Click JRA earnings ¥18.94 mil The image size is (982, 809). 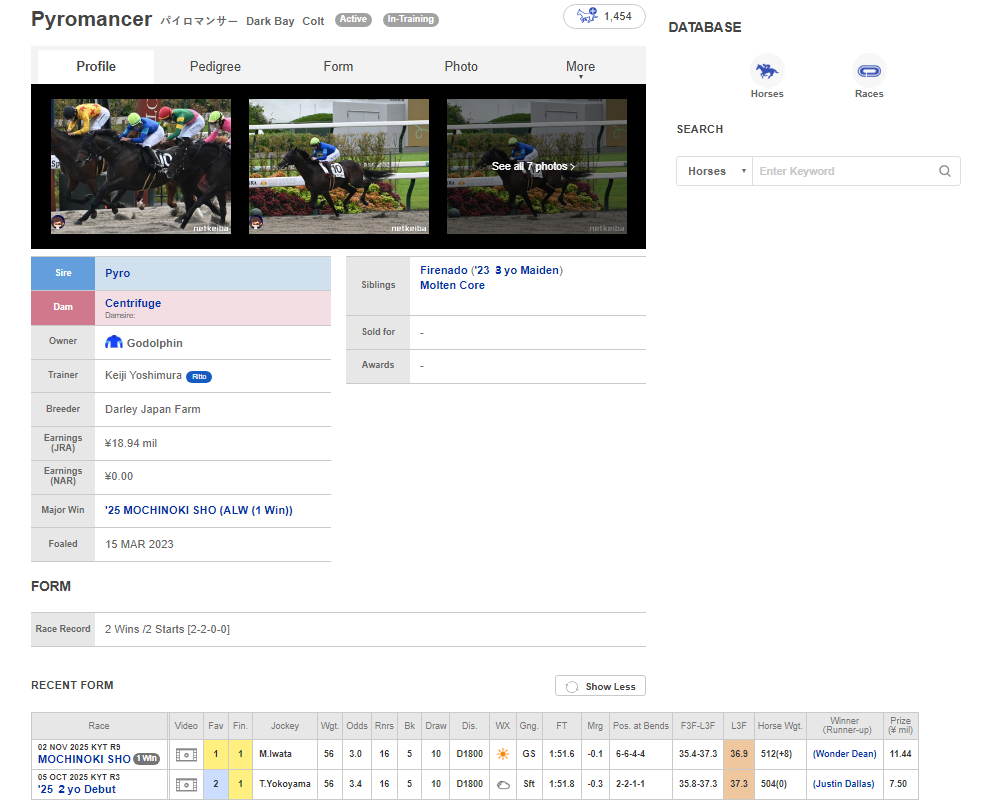[131, 443]
